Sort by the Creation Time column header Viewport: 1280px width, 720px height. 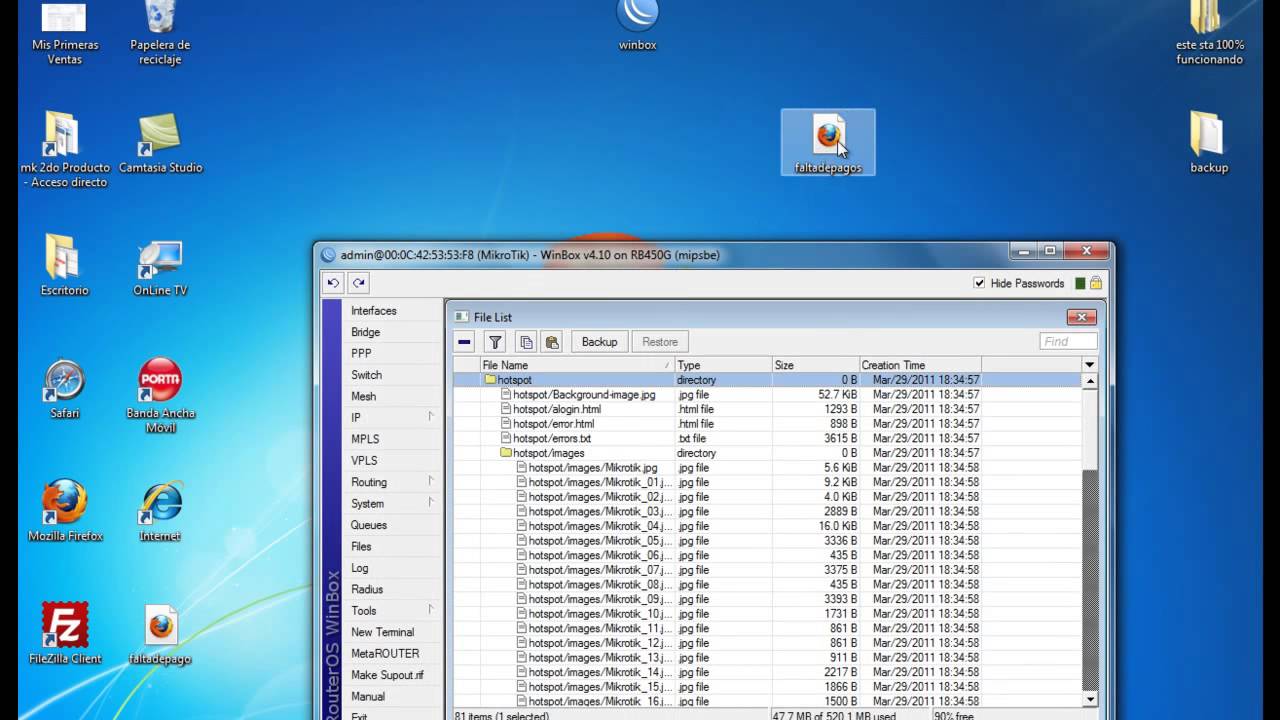(x=920, y=365)
